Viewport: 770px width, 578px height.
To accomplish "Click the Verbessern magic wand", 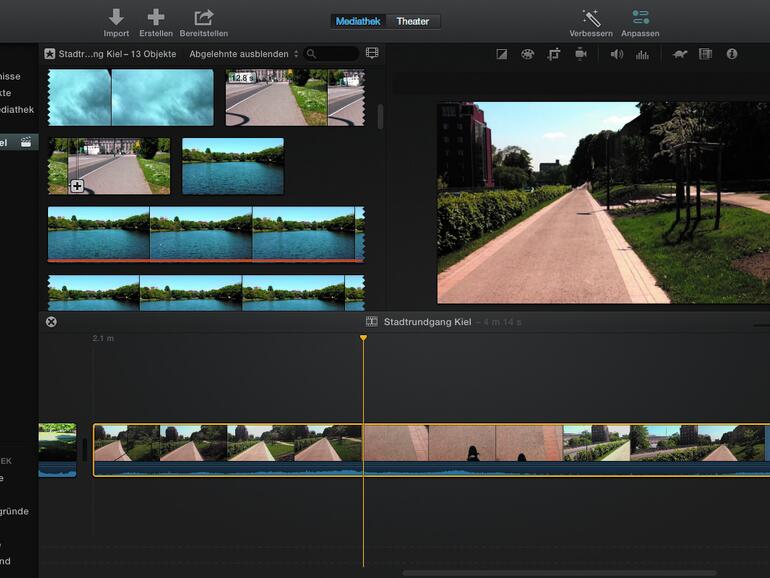I will coord(591,18).
